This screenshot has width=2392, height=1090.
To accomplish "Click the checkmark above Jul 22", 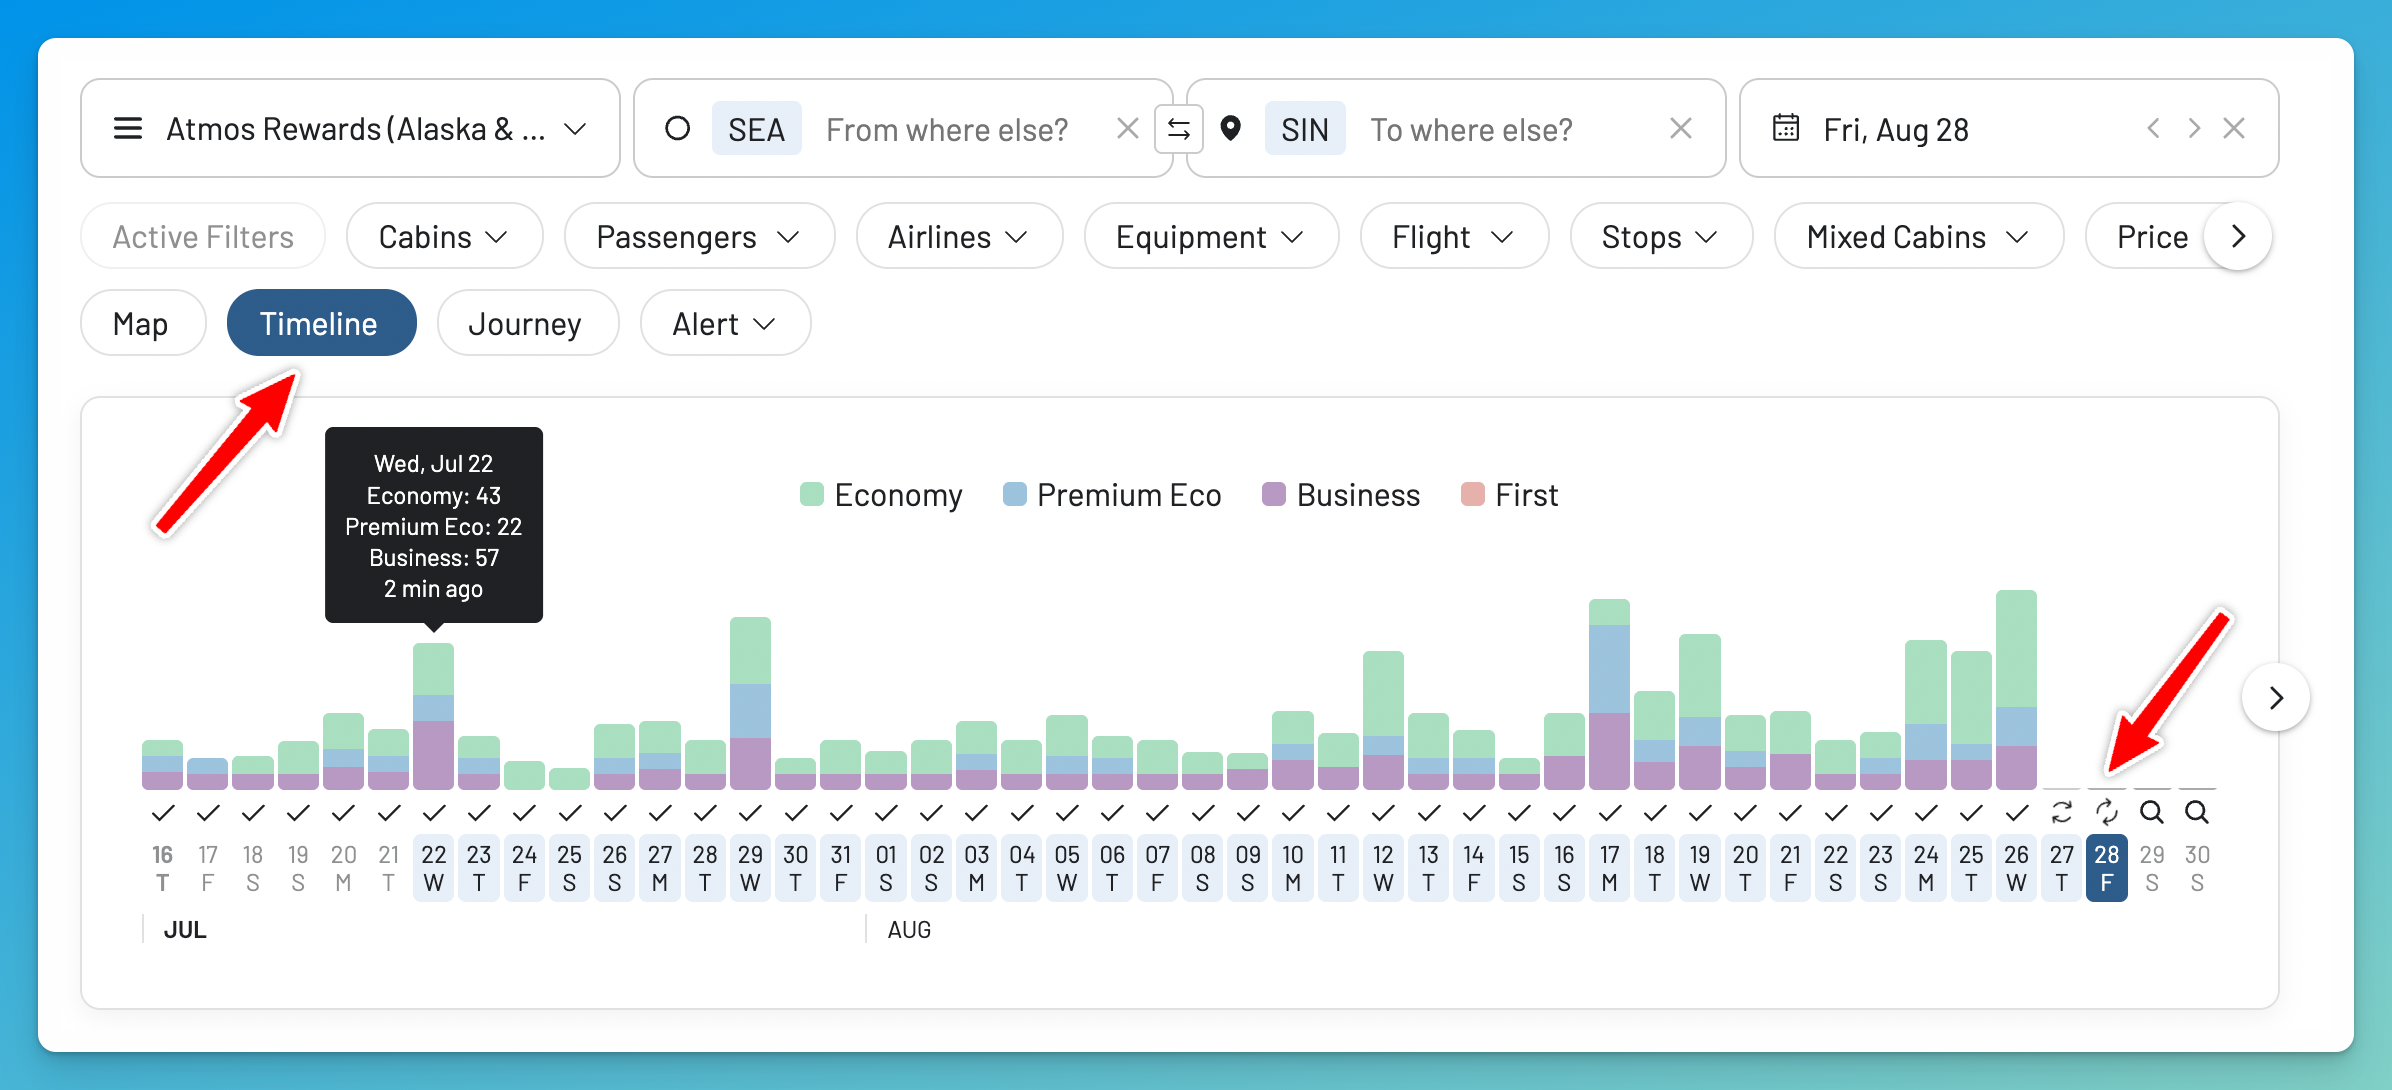I will coord(434,812).
